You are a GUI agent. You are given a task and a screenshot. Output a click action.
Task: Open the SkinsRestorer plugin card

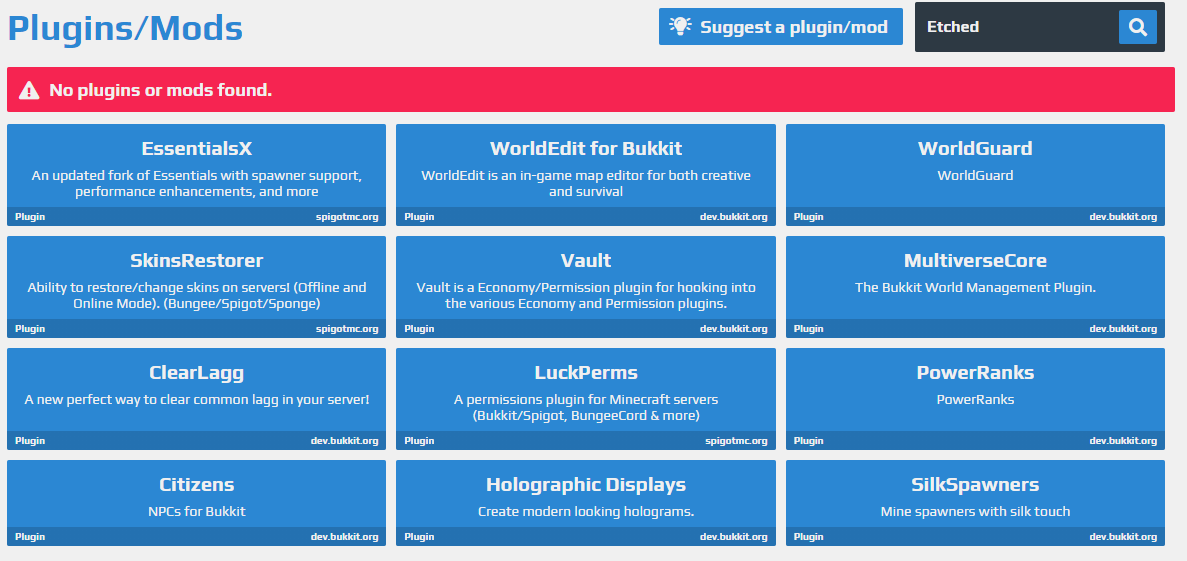[196, 287]
